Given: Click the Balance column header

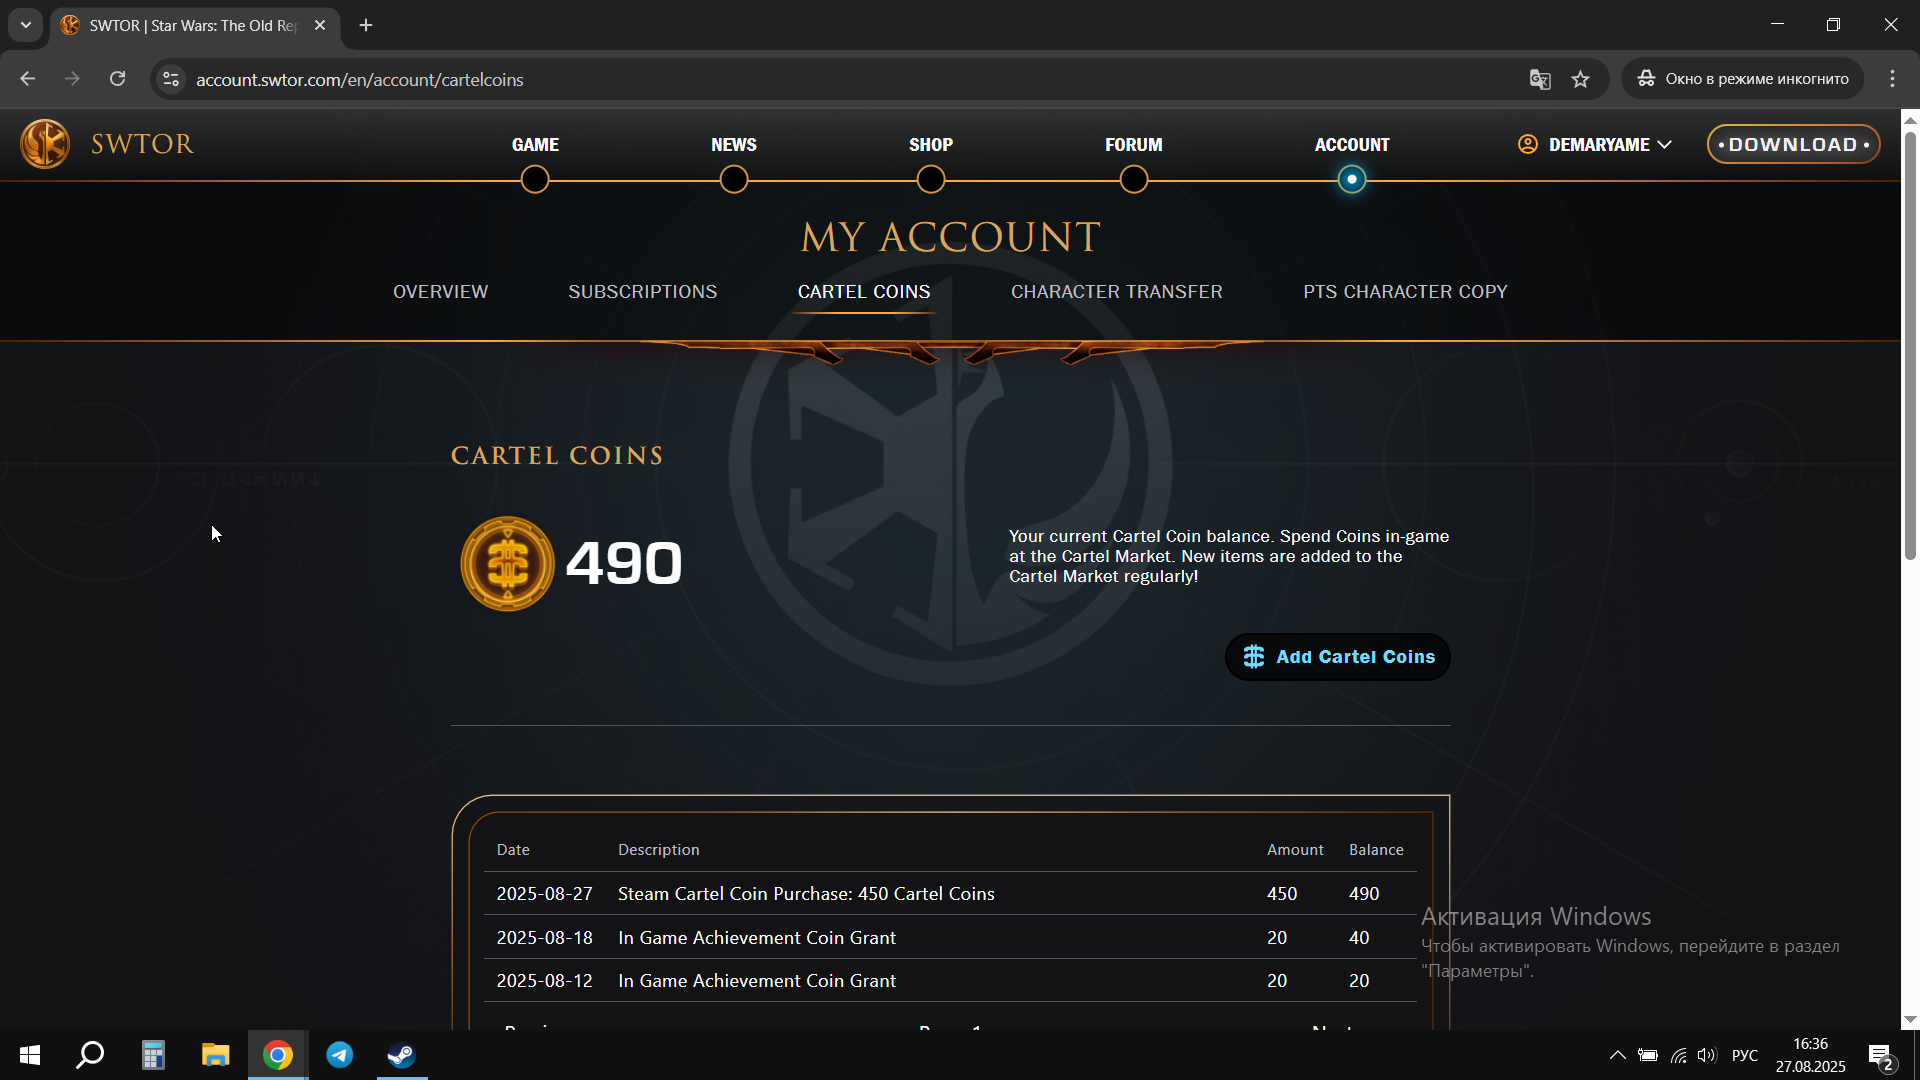Looking at the screenshot, I should 1376,850.
